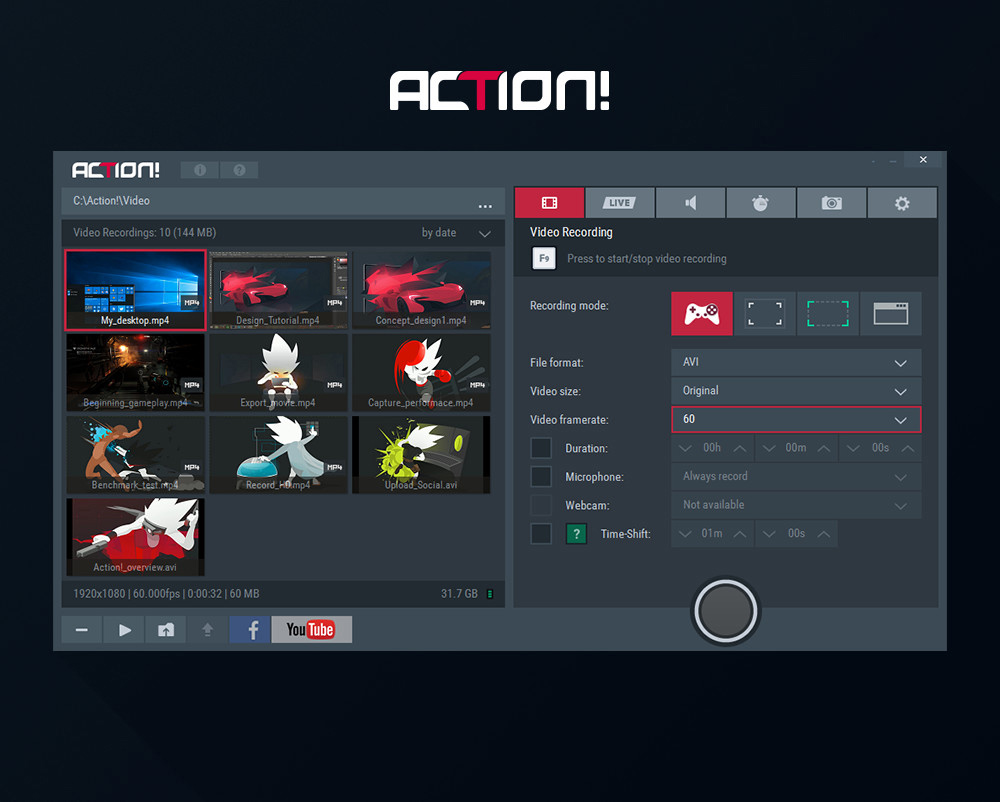
Task: Open the settings gear tab
Action: 902,203
